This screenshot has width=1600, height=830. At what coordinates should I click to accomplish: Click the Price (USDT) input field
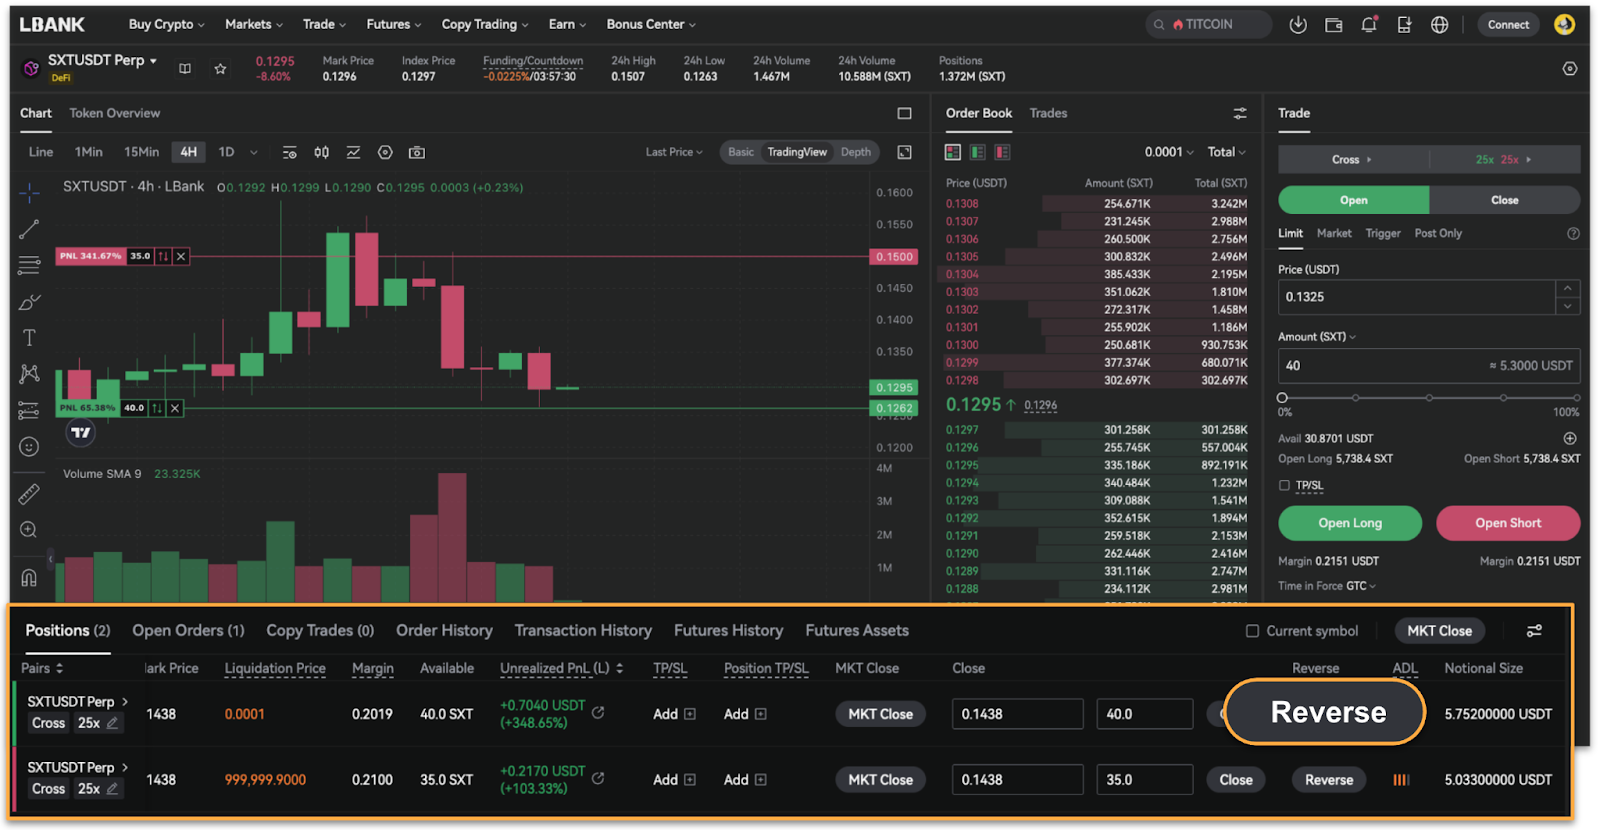click(1417, 297)
